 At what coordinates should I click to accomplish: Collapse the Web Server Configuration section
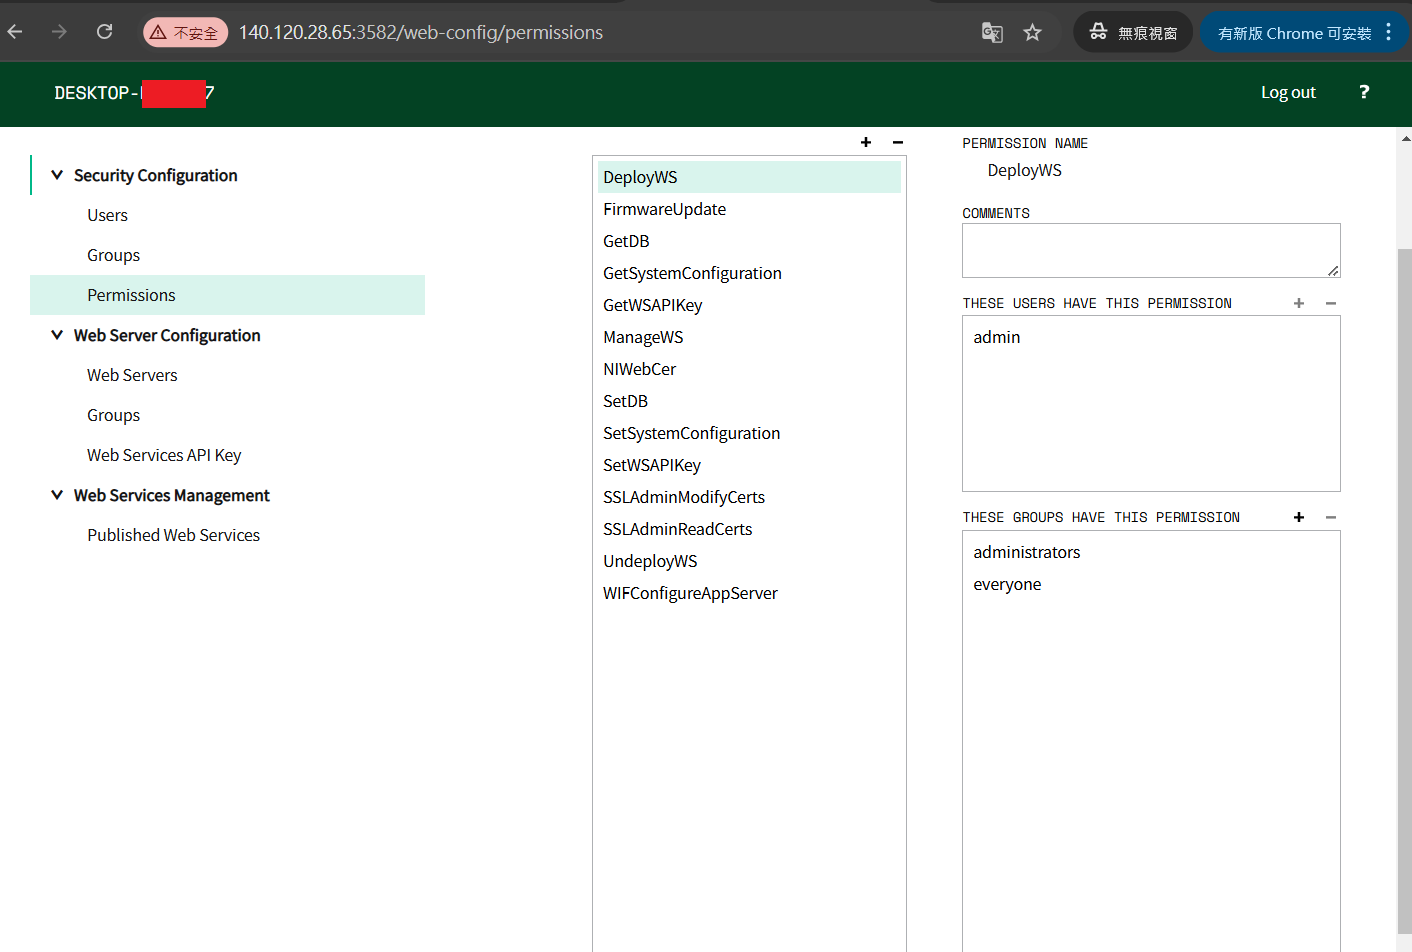[x=57, y=335]
